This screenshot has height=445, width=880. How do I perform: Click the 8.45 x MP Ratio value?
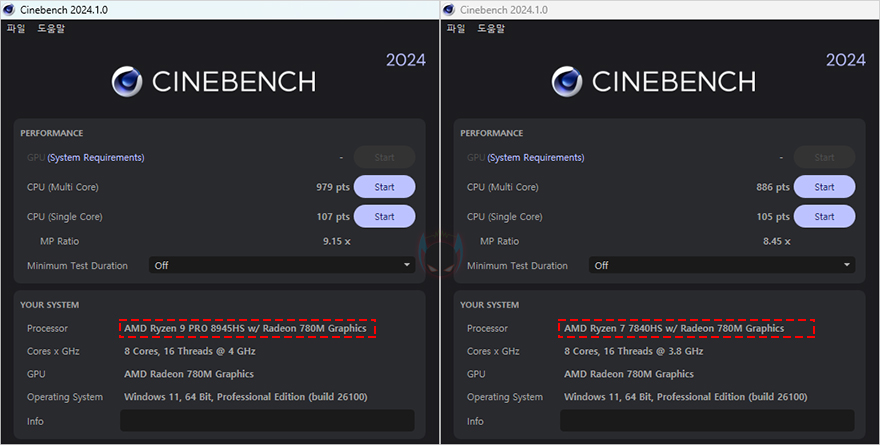[x=777, y=241]
